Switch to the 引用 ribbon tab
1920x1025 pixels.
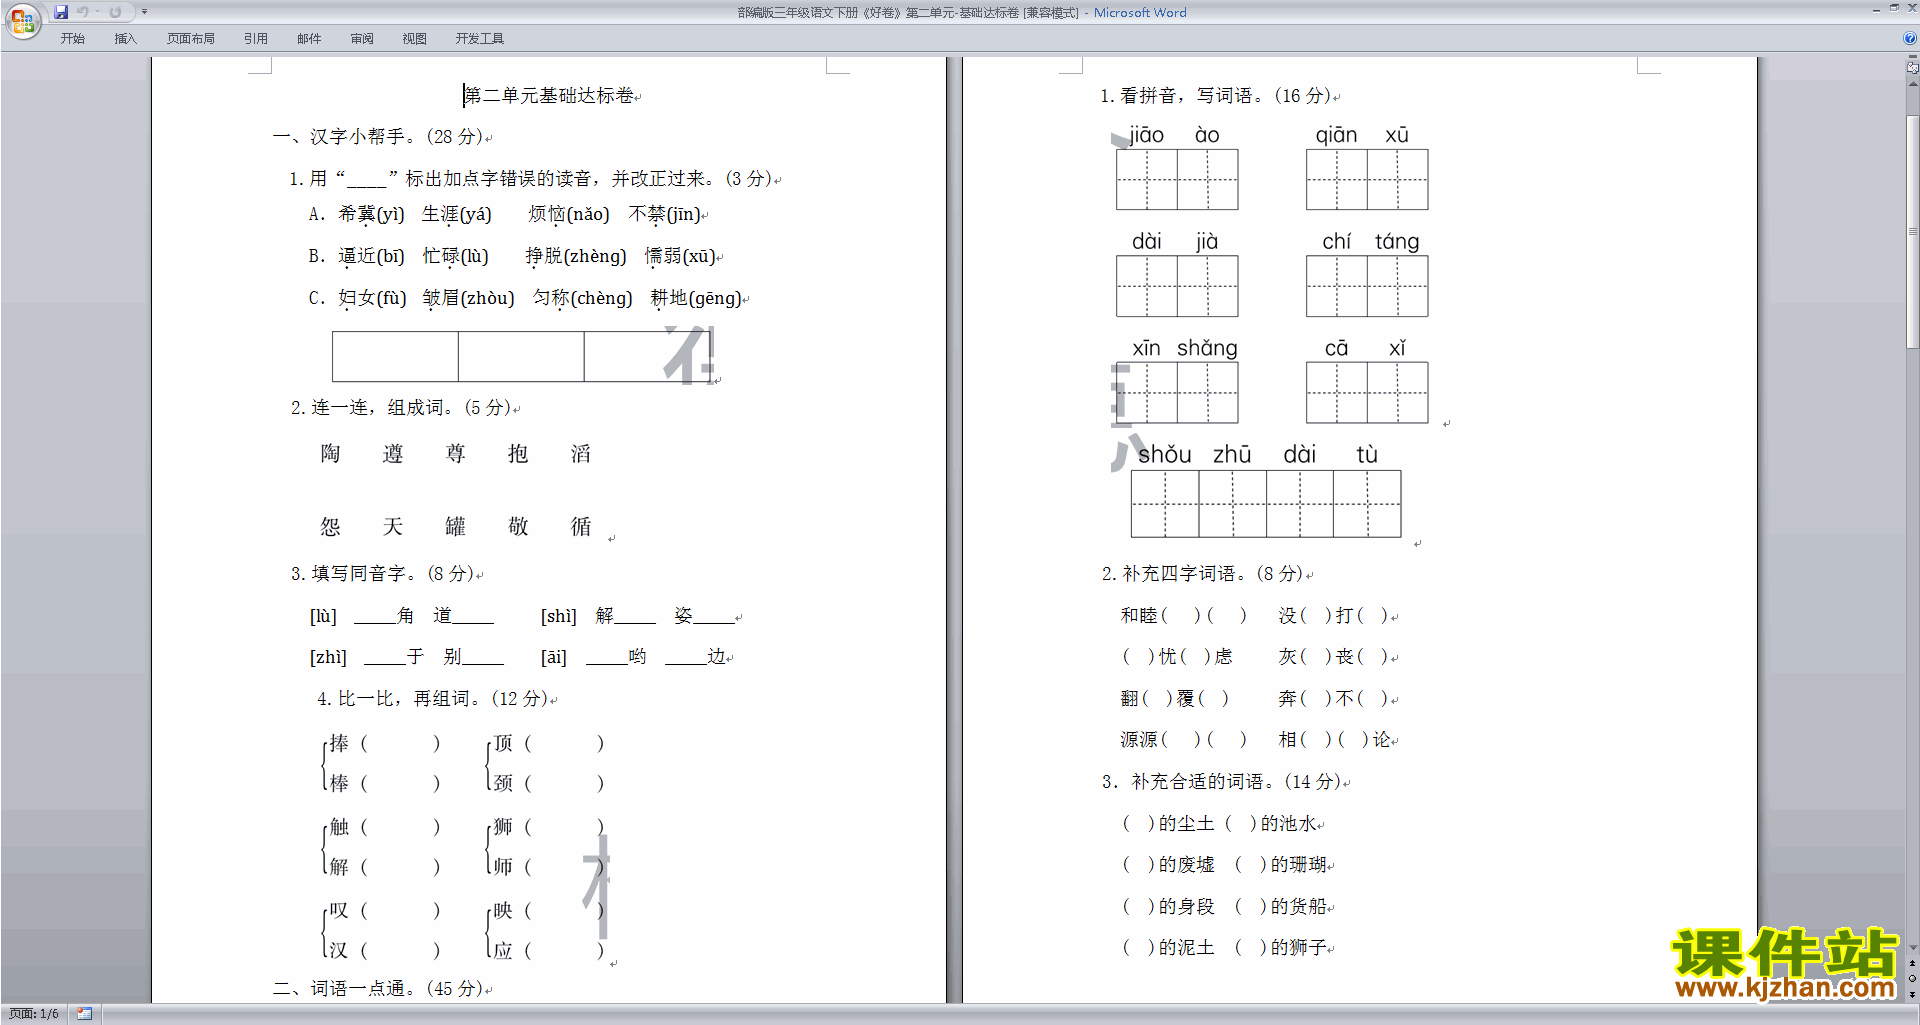tap(256, 39)
